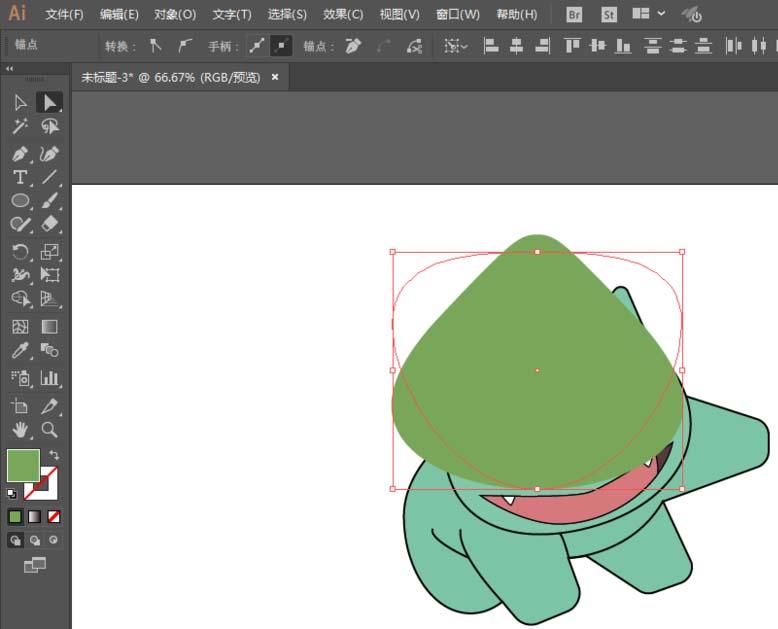Screen dimensions: 778x629
Task: Convert selected anchor points to smooth
Action: pos(185,46)
